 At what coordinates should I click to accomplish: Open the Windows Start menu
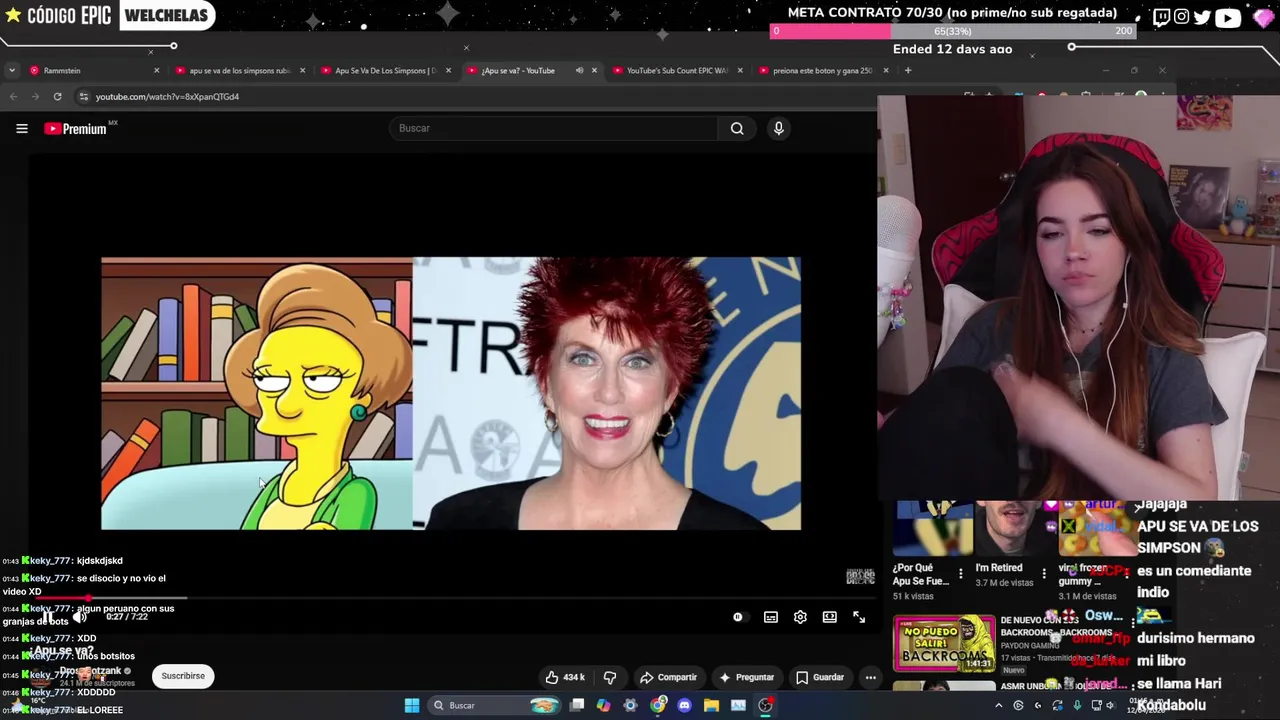pos(411,705)
